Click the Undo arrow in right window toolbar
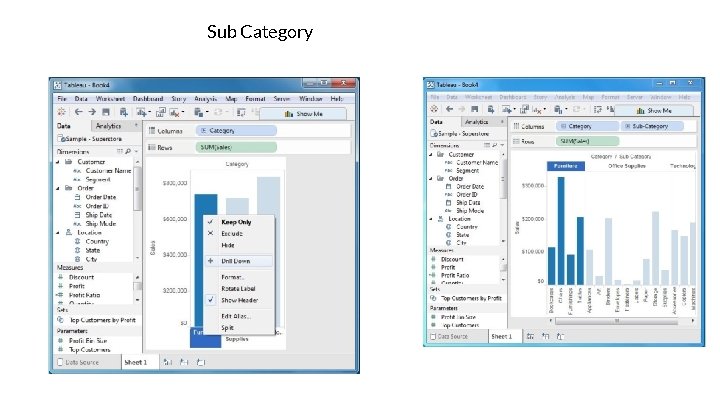This screenshot has height=405, width=720. [450, 109]
